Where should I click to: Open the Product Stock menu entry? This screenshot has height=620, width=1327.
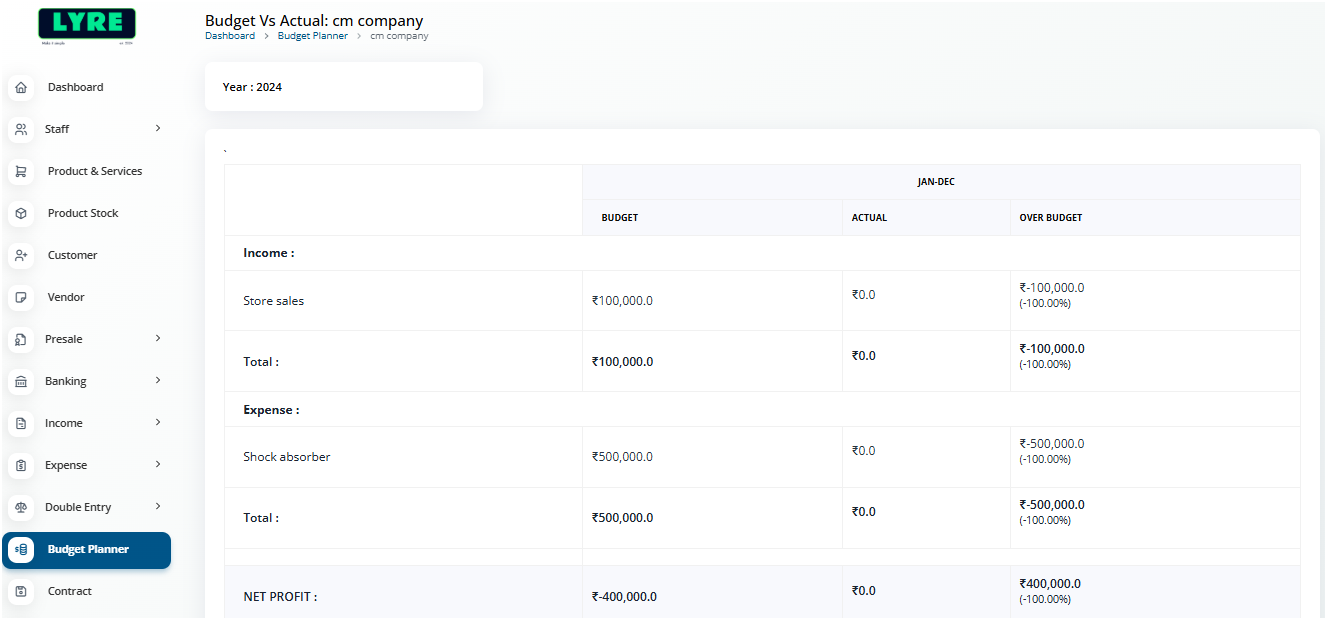tap(83, 214)
